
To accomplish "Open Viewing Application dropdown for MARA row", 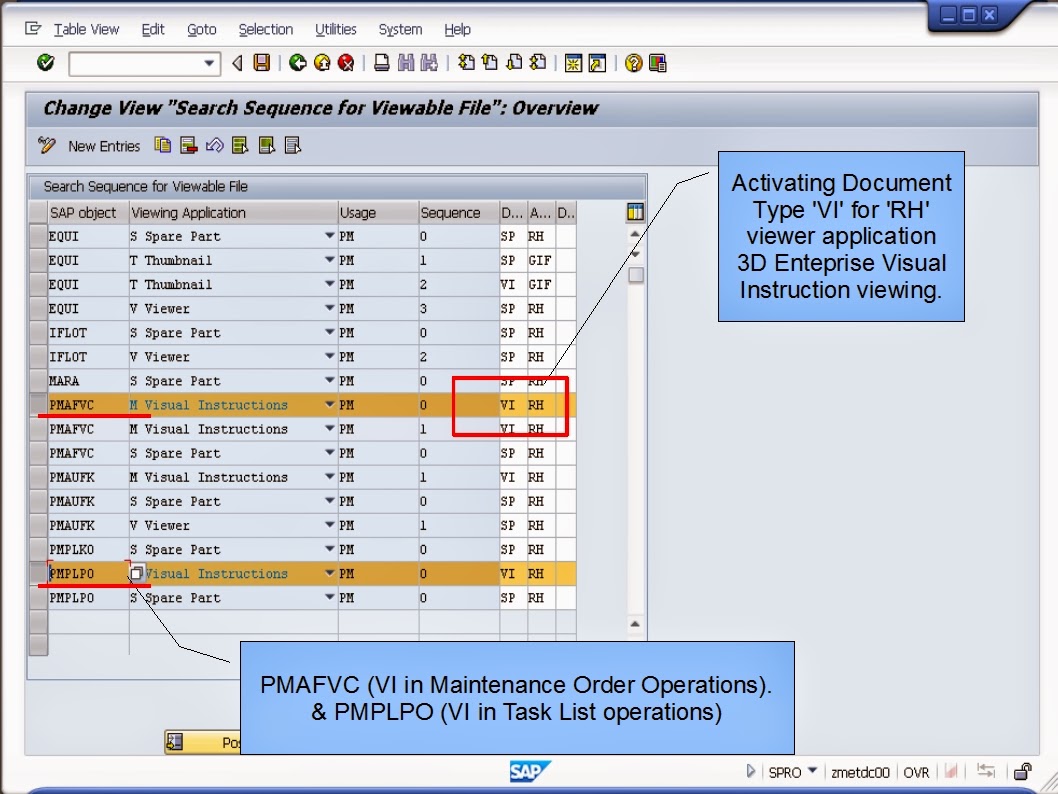I will [x=330, y=380].
